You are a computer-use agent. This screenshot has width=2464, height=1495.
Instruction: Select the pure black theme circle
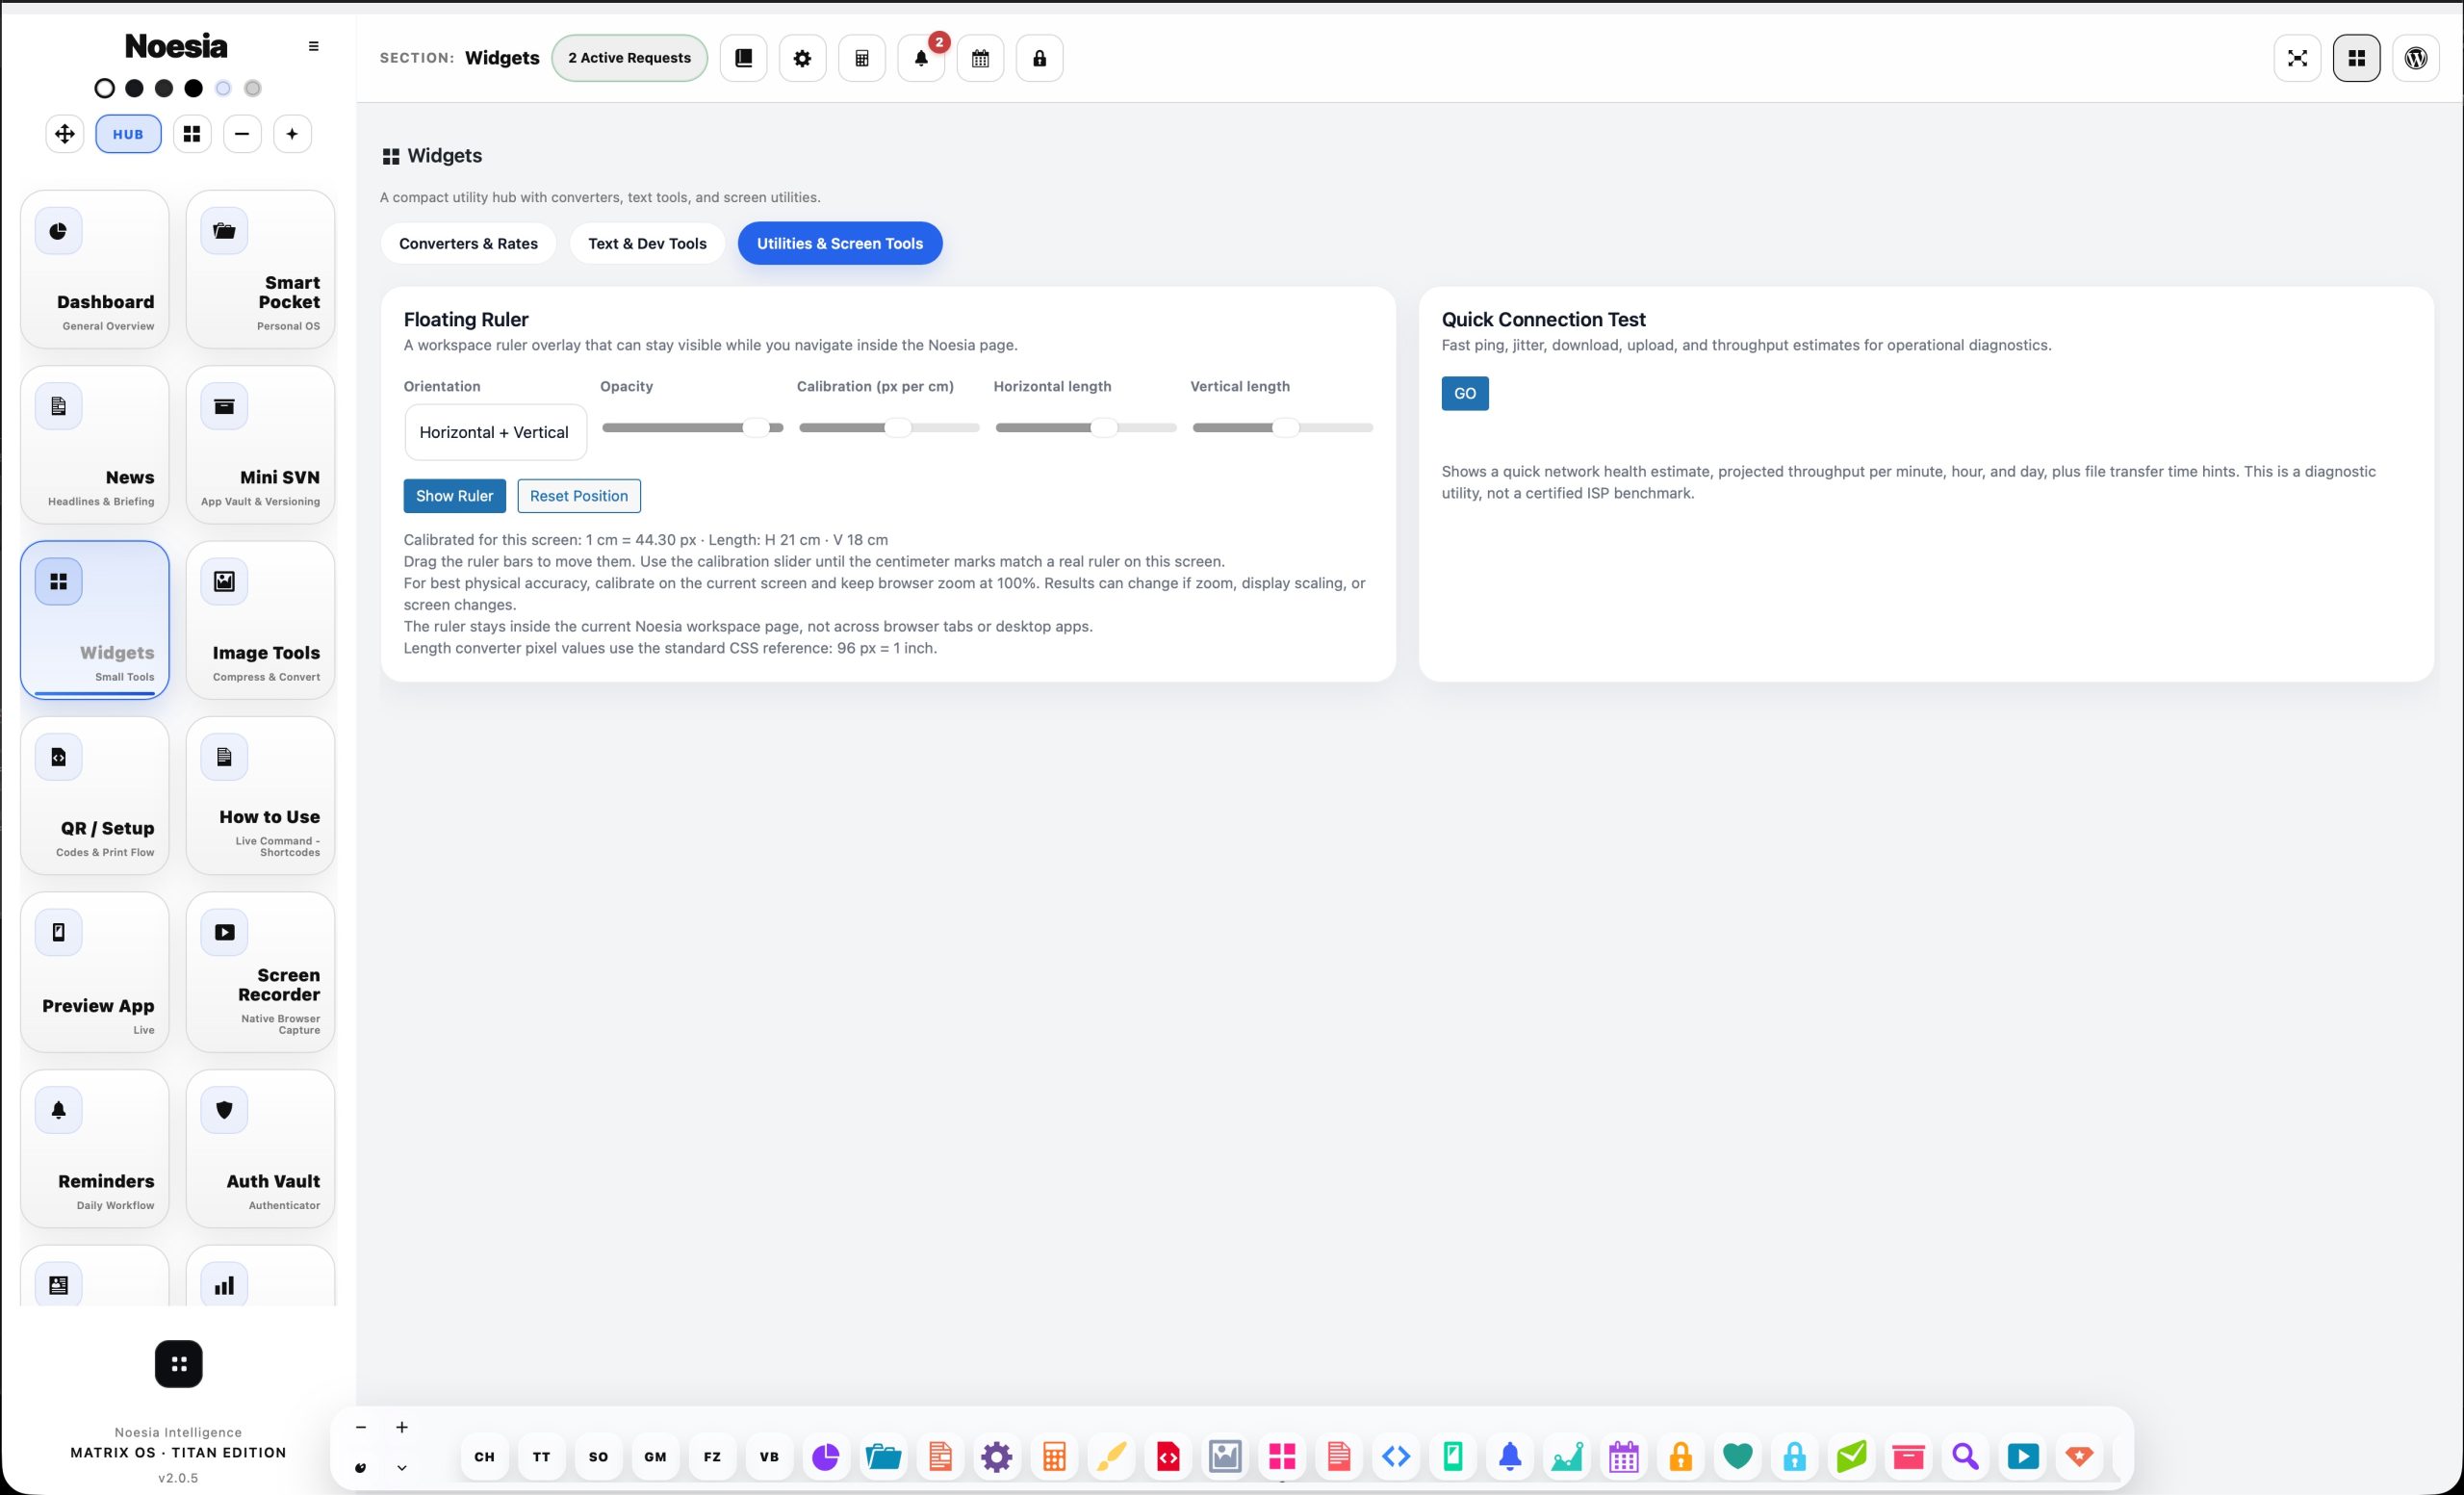pos(193,88)
